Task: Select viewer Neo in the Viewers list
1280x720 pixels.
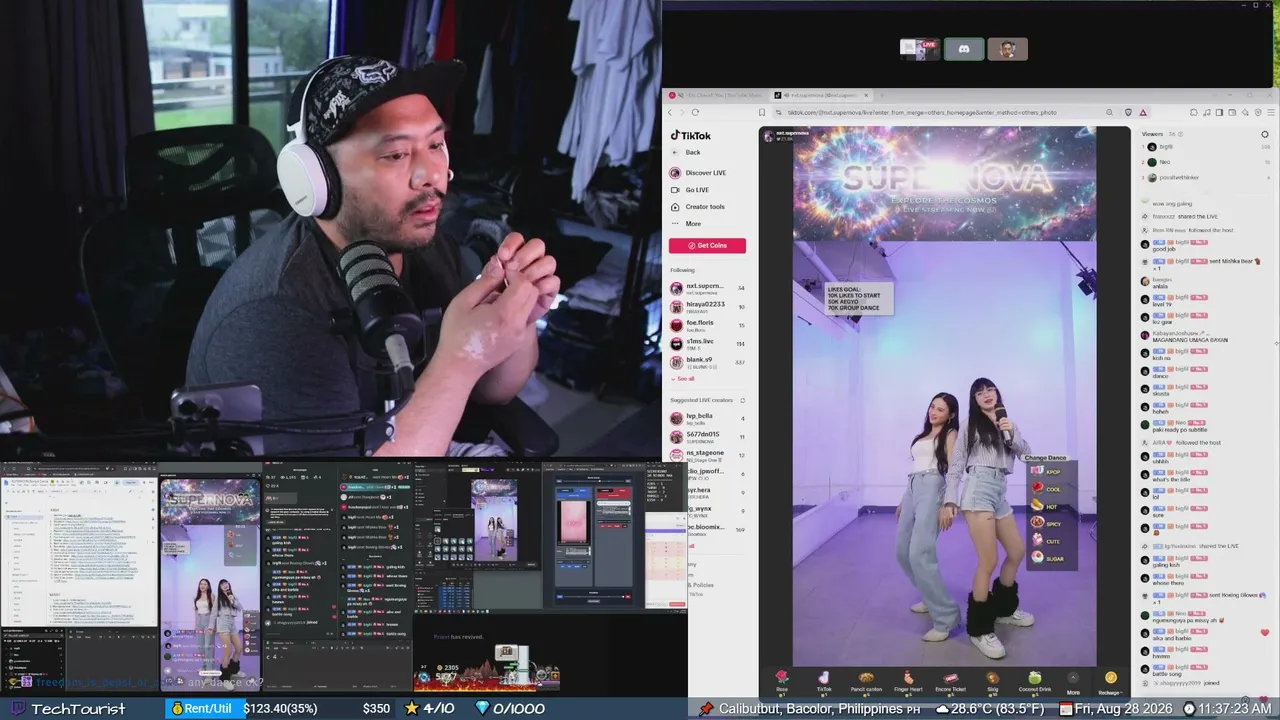Action: pos(1164,162)
